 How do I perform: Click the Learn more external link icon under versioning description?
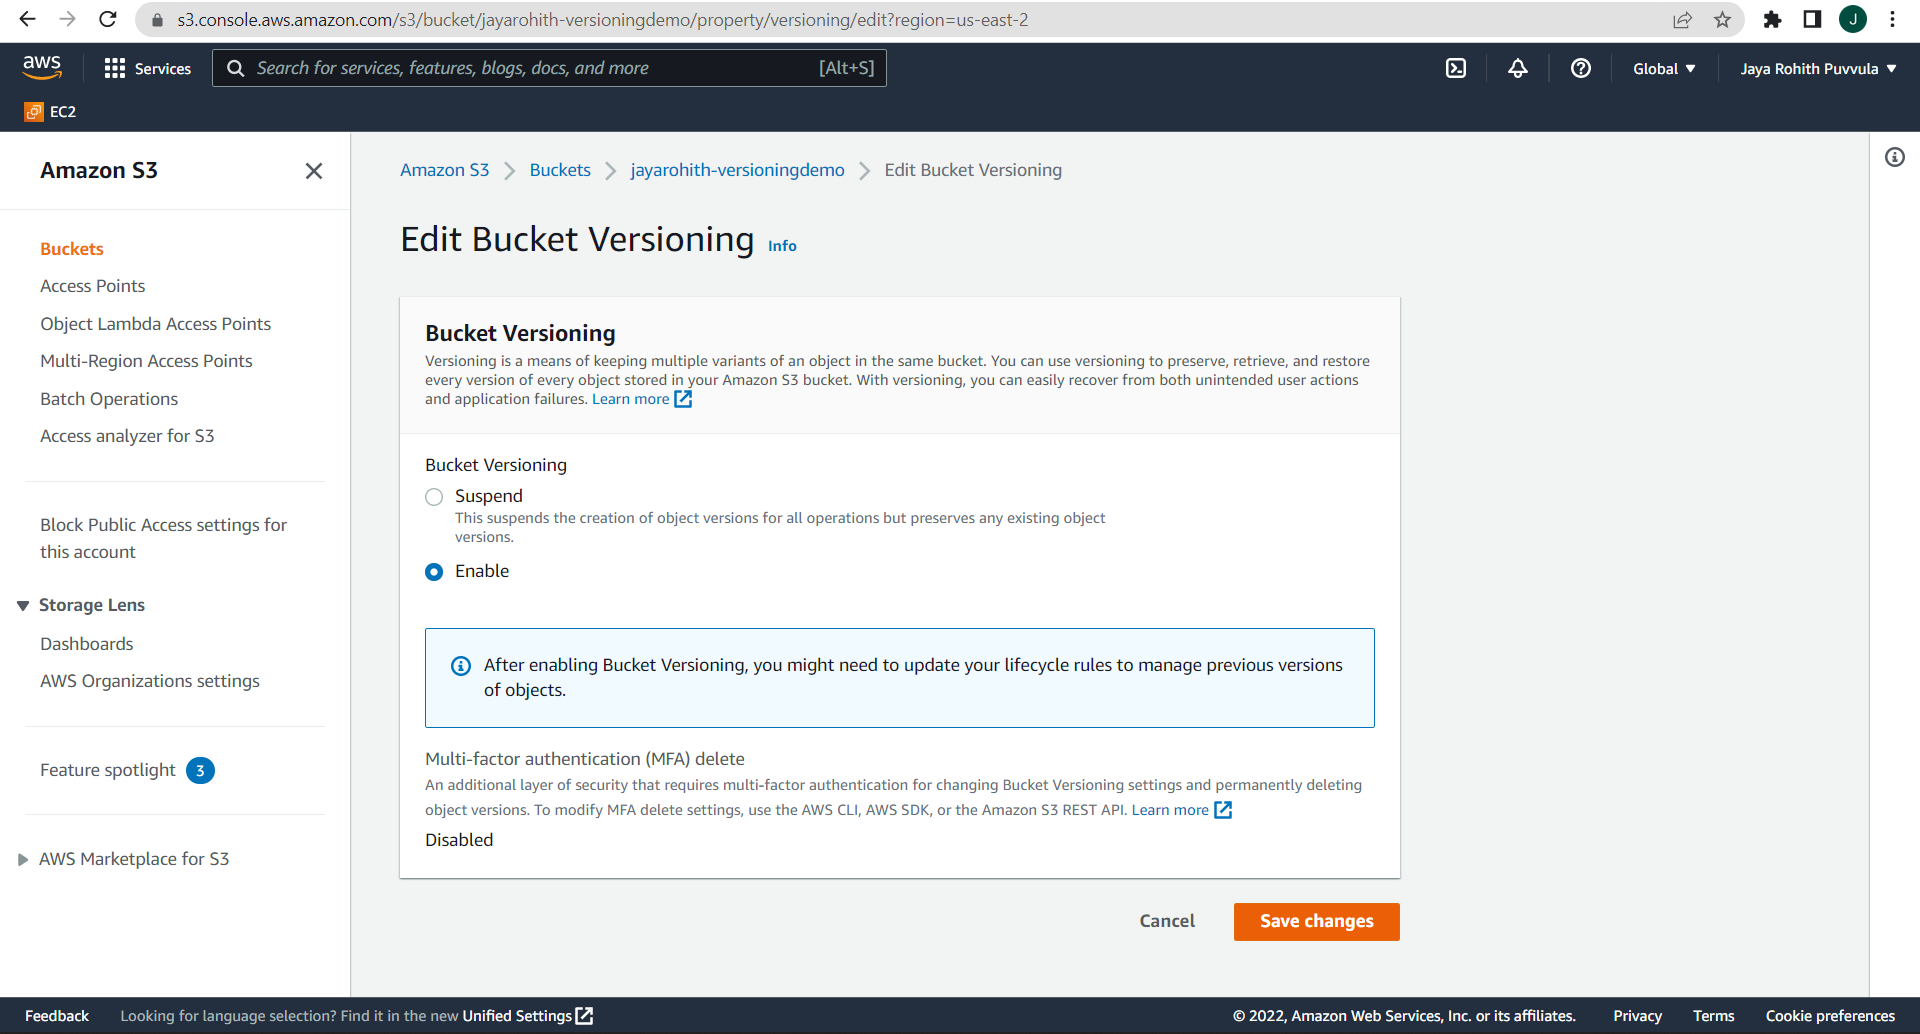pyautogui.click(x=683, y=398)
